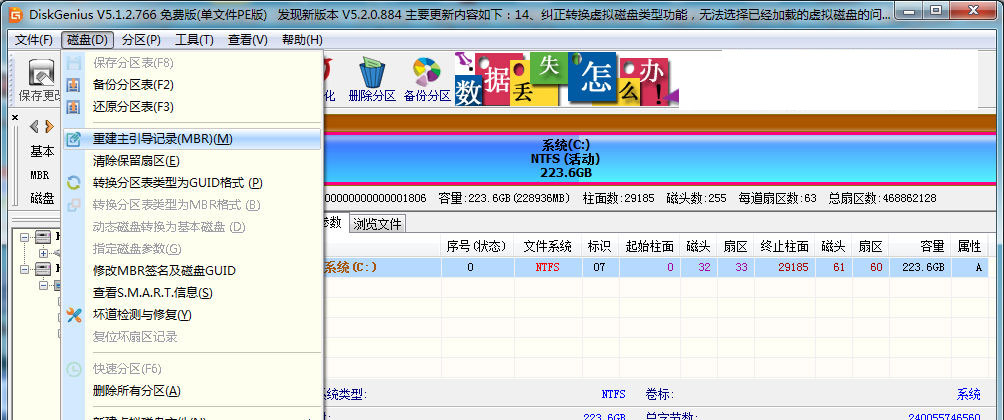Expand the plus node under first disk

tap(44, 253)
